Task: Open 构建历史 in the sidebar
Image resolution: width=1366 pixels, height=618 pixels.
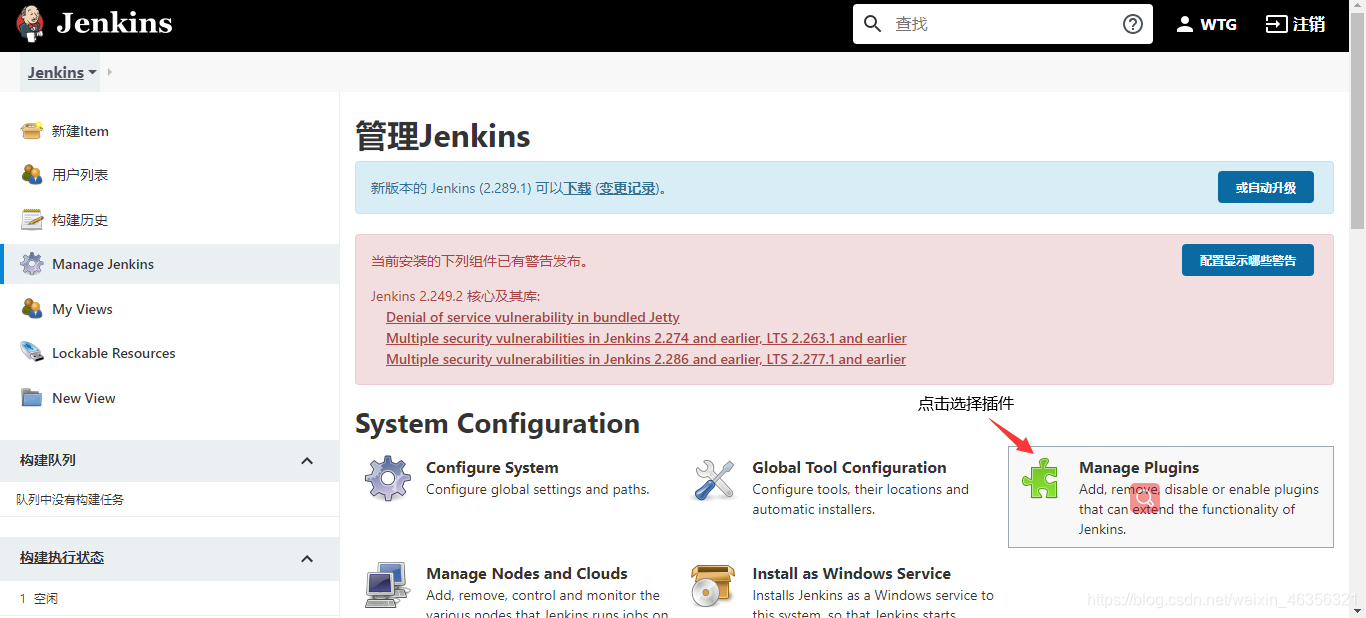Action: [80, 220]
